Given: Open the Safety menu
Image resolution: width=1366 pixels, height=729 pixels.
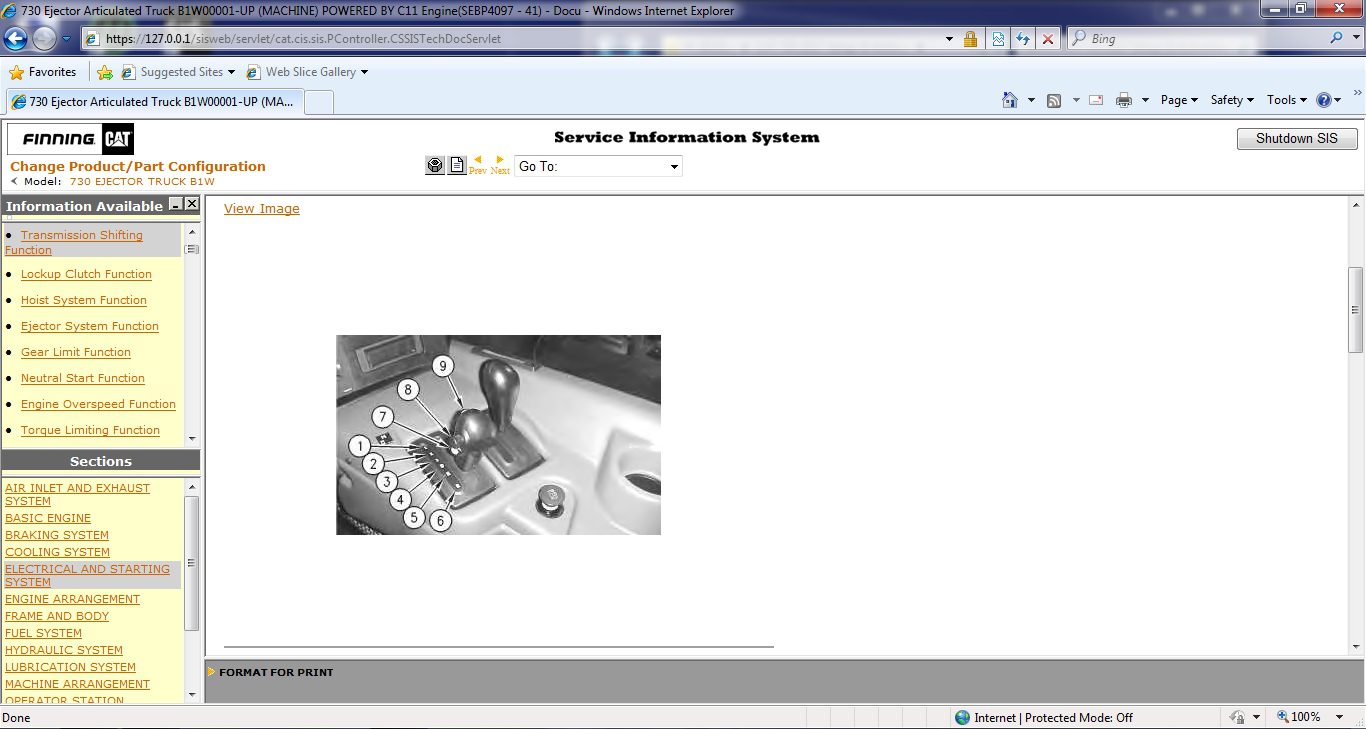Looking at the screenshot, I should pos(1232,100).
